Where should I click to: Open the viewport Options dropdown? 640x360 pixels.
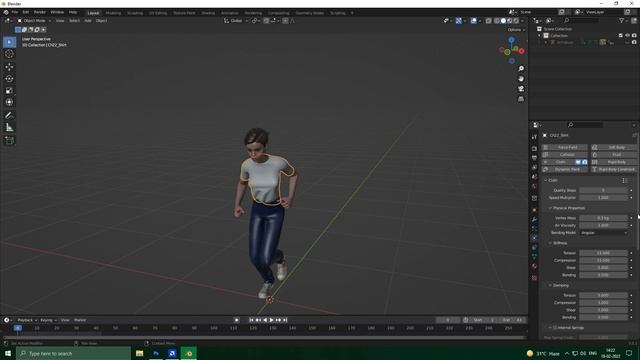pyautogui.click(x=516, y=30)
